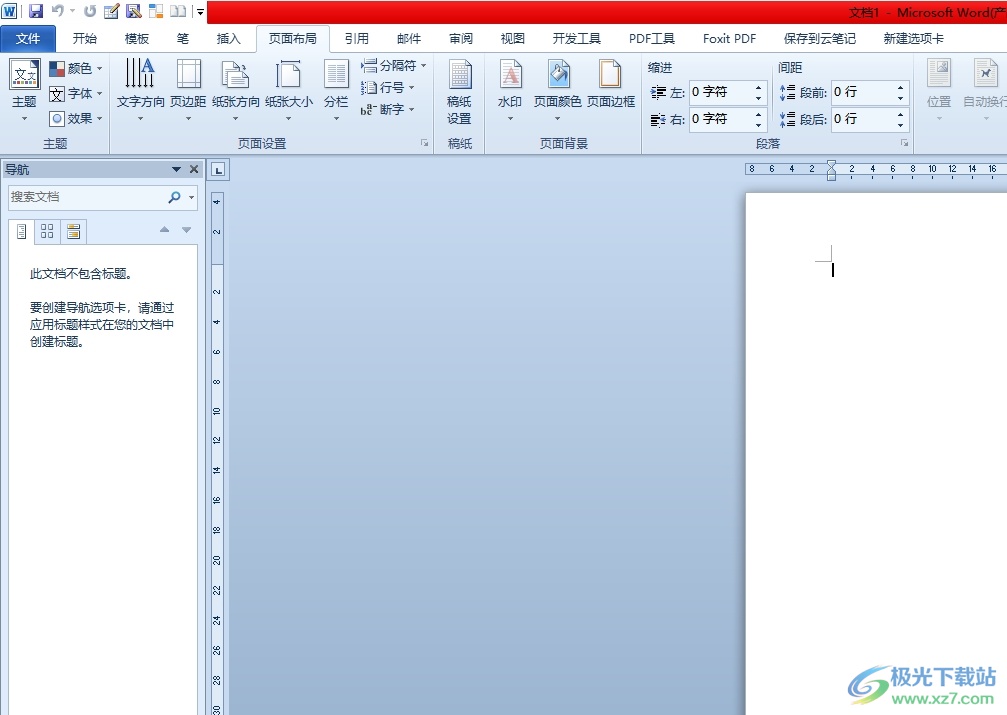Decrease right indent with down stepper
This screenshot has width=1007, height=715.
(758, 125)
